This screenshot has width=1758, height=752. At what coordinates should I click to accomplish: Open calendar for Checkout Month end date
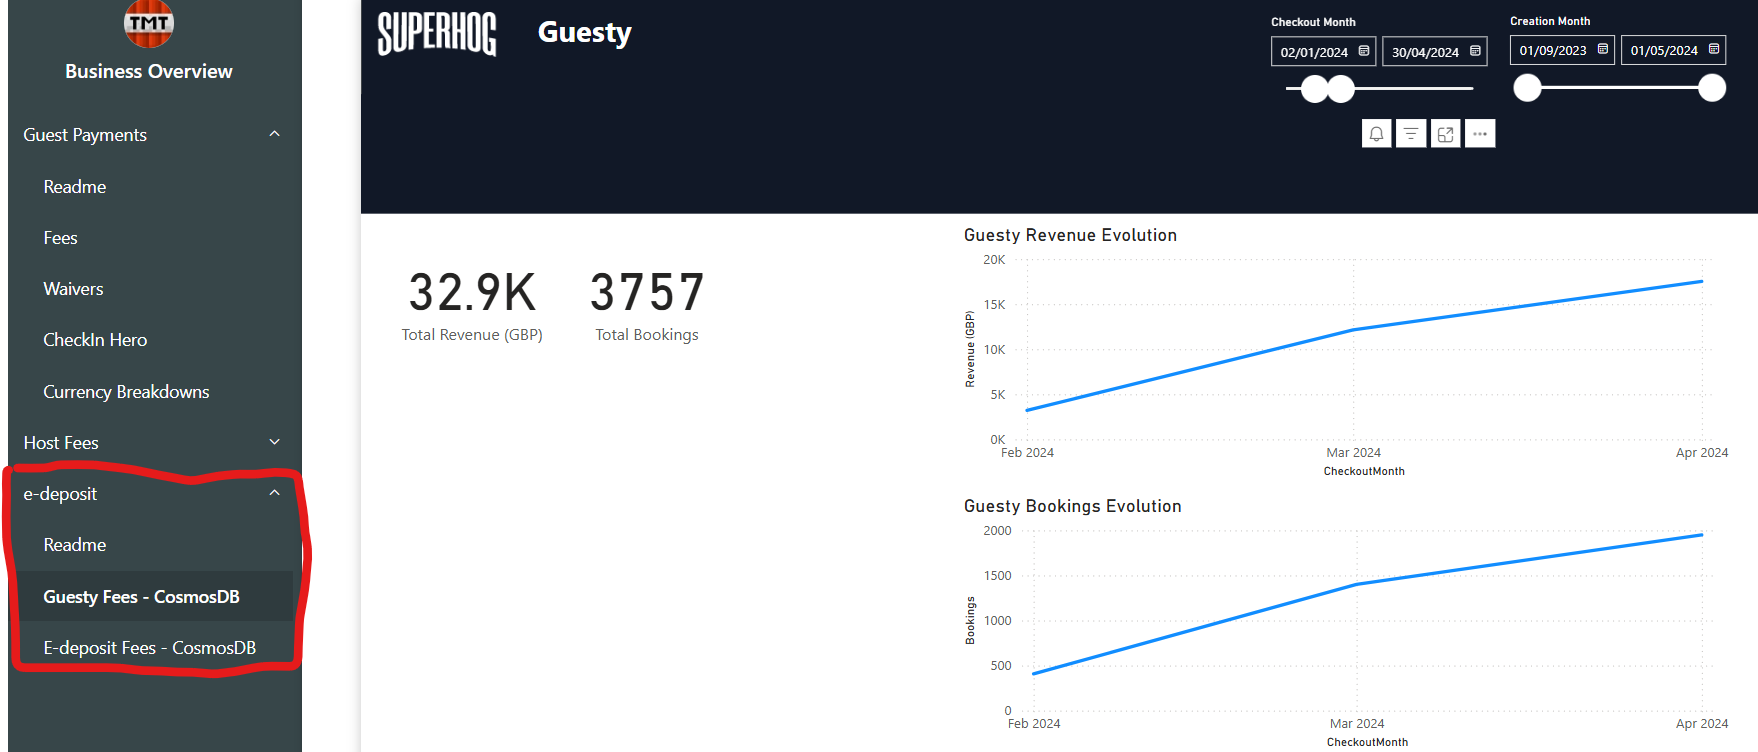[x=1474, y=51]
